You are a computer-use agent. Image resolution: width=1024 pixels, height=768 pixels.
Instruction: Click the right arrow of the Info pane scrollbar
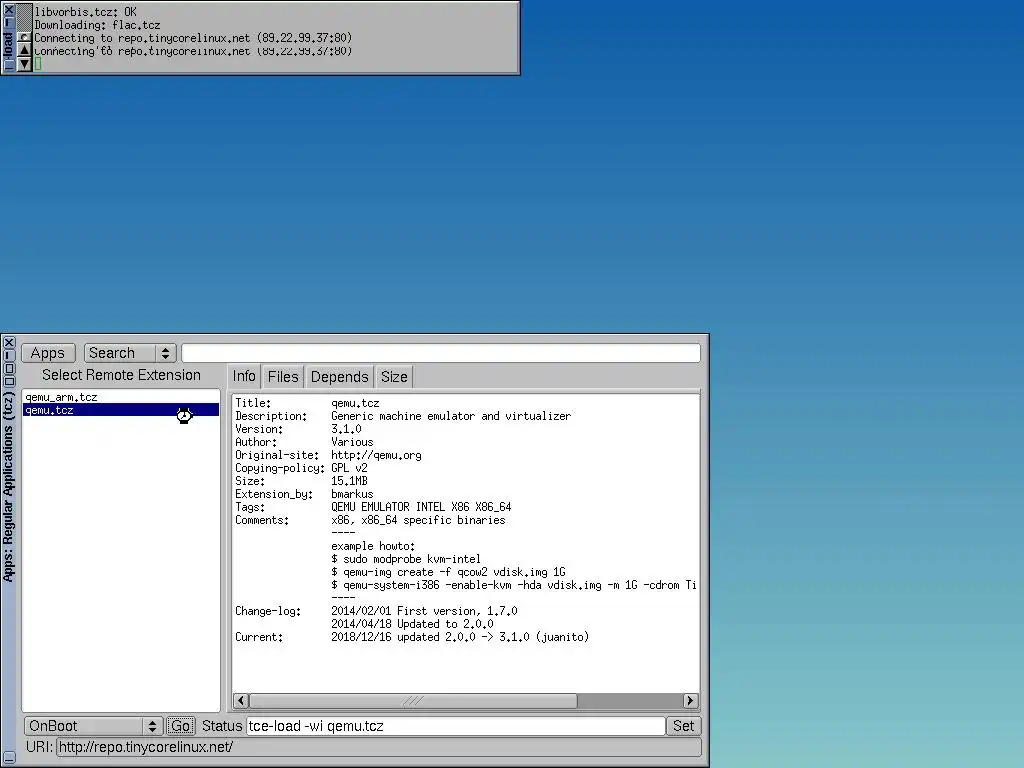pos(690,701)
